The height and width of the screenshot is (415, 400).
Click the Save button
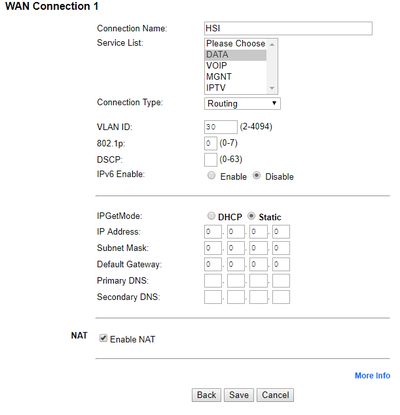pos(239,395)
